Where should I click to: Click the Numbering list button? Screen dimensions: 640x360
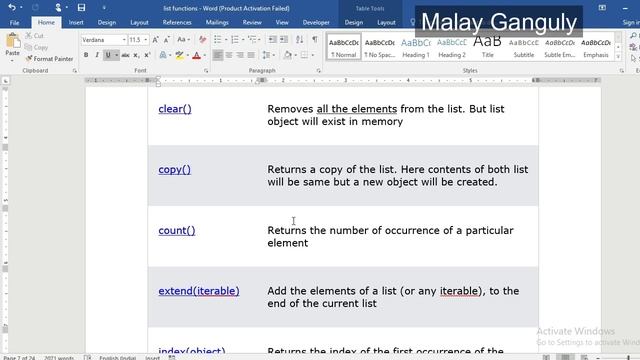tap(235, 40)
